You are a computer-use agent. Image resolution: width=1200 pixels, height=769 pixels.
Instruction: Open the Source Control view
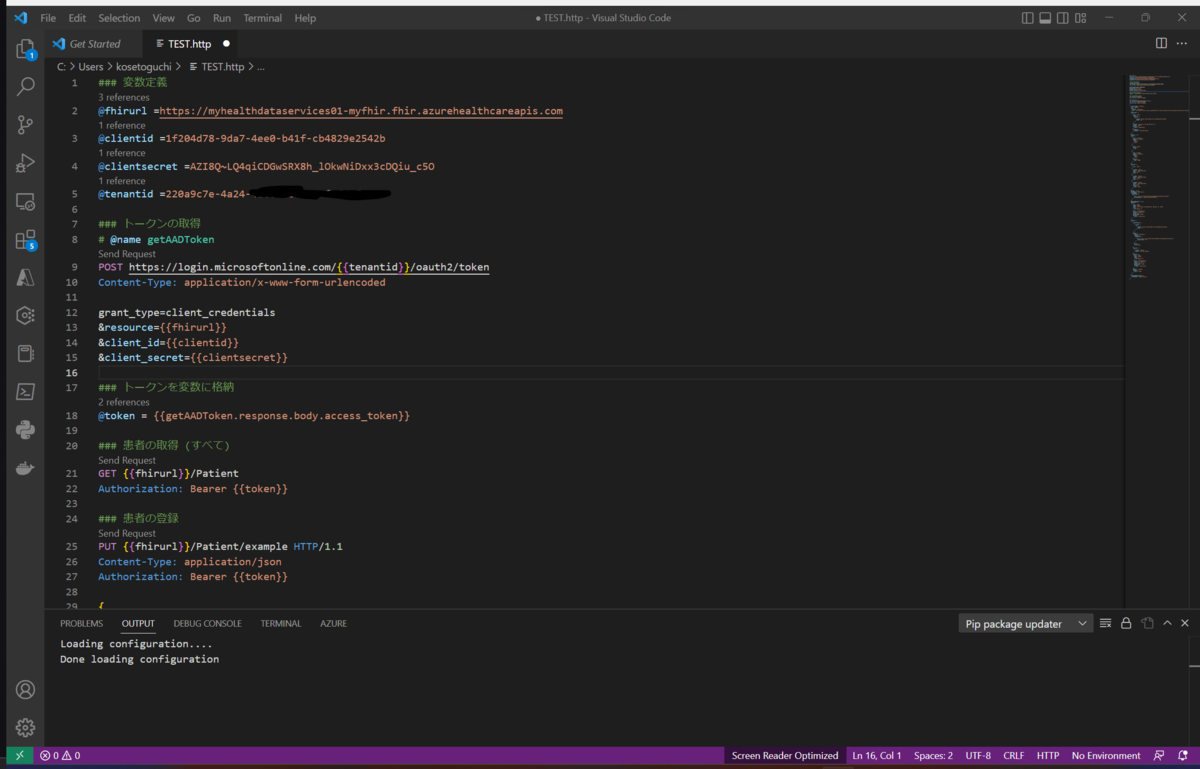tap(26, 125)
